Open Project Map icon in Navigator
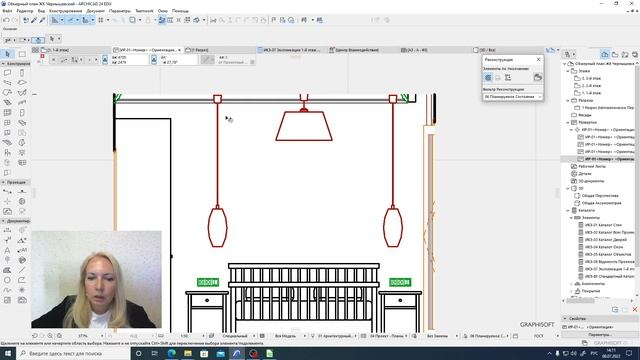Image resolution: width=640 pixels, height=360 pixels. [x=605, y=54]
